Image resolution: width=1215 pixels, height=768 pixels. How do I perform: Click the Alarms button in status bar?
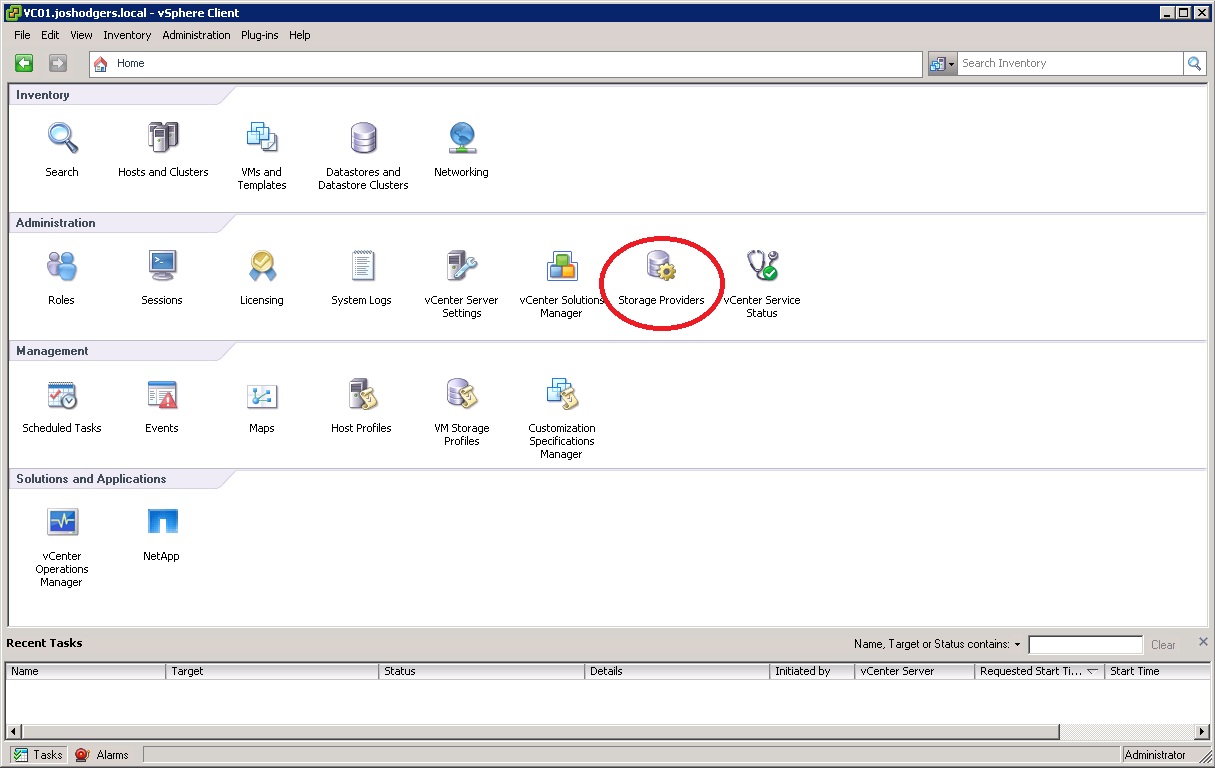click(102, 755)
